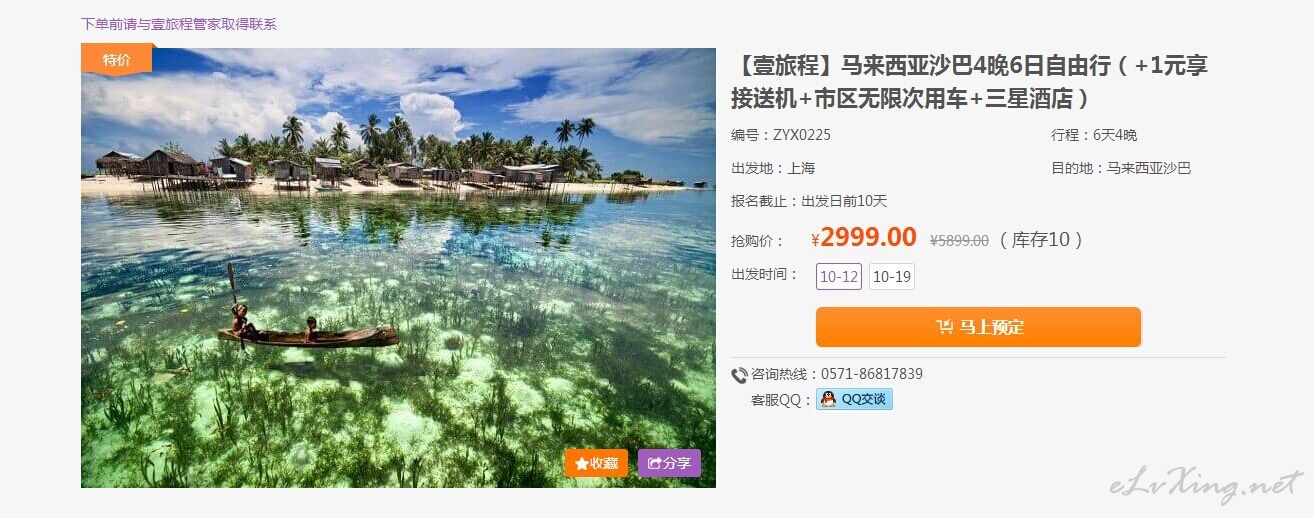Click the 分享 share button
The height and width of the screenshot is (518, 1314).
tap(669, 463)
